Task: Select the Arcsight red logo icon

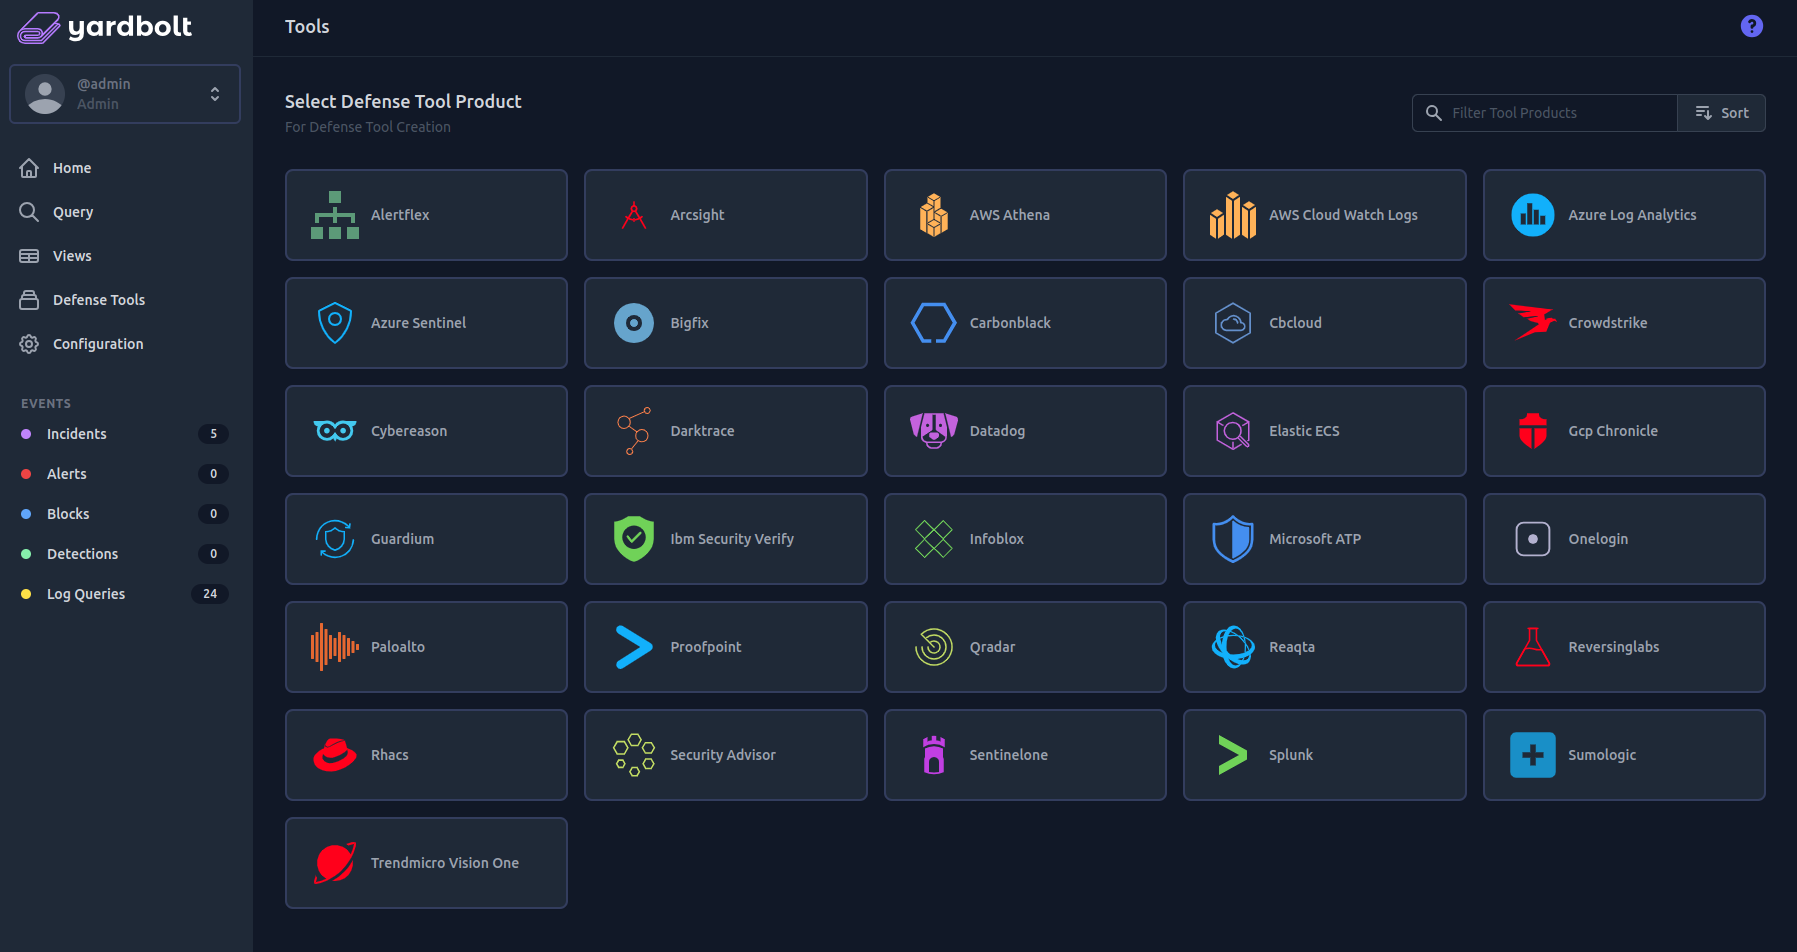Action: (x=634, y=215)
